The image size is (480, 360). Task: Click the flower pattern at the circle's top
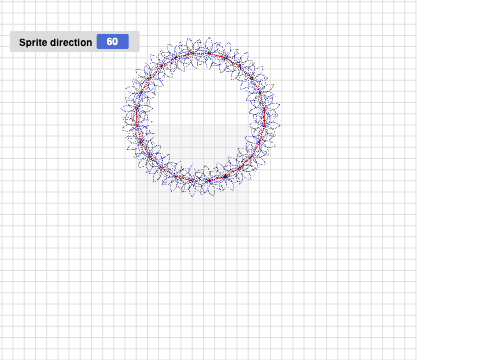(201, 53)
